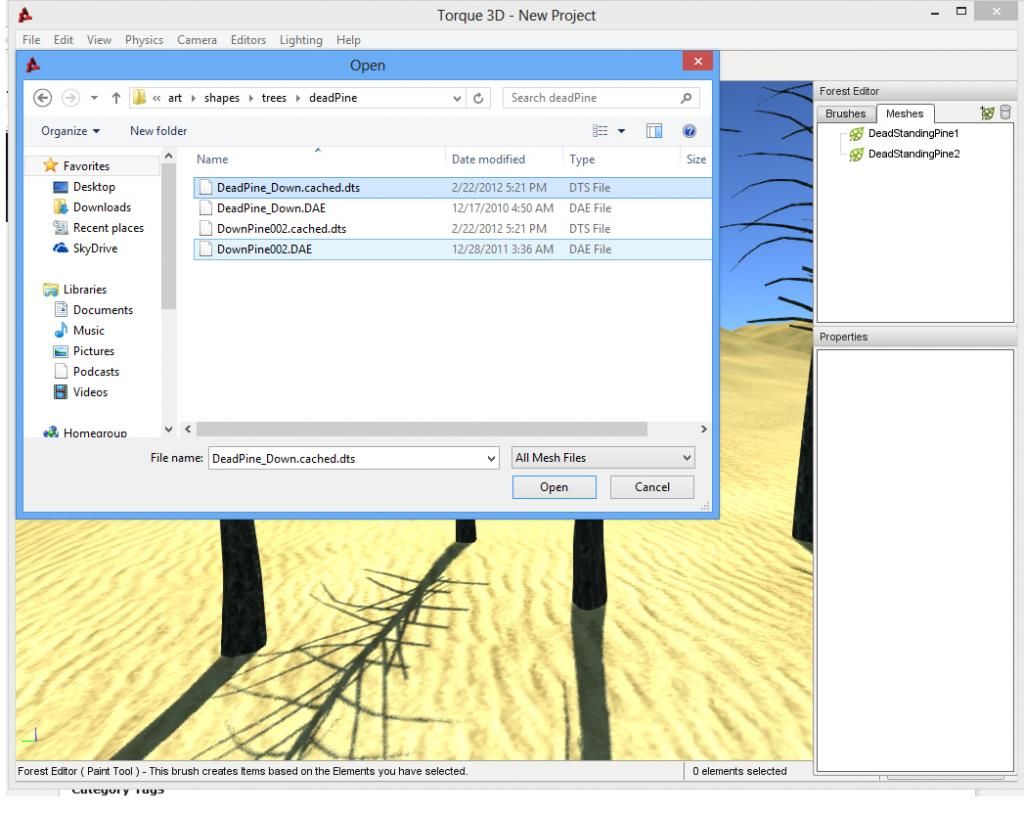The width and height of the screenshot is (1024, 815).
Task: Switch to the Brushes tab
Action: pyautogui.click(x=843, y=114)
